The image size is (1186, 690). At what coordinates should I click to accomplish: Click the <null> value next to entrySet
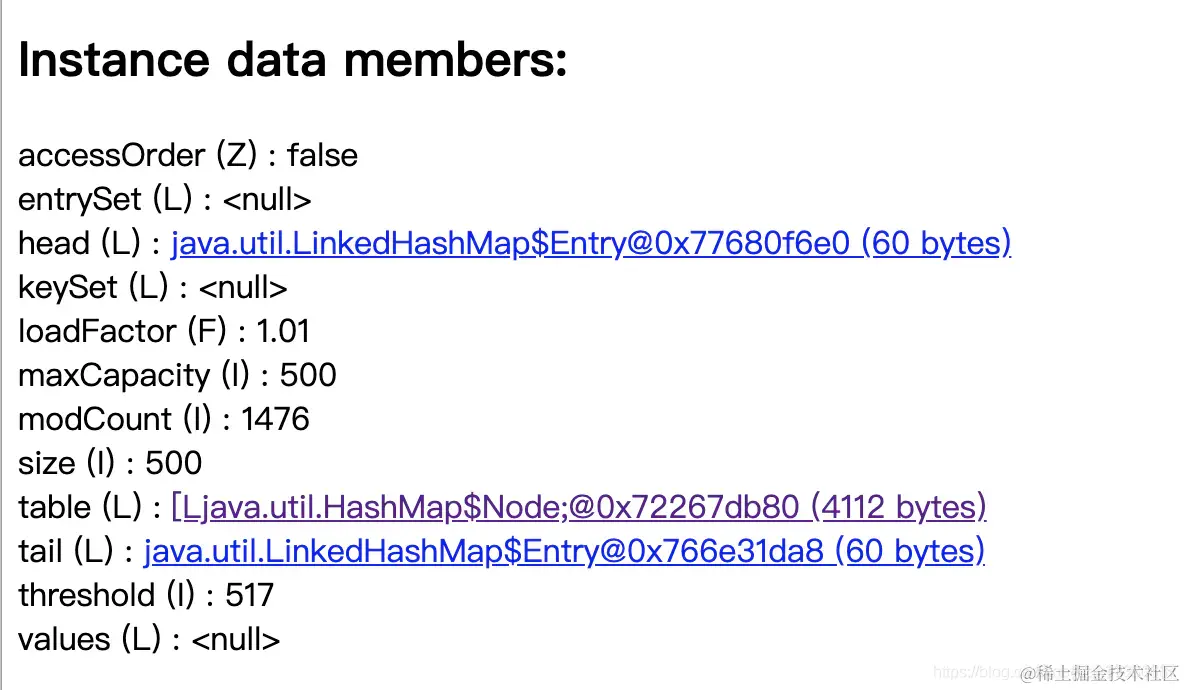(267, 199)
